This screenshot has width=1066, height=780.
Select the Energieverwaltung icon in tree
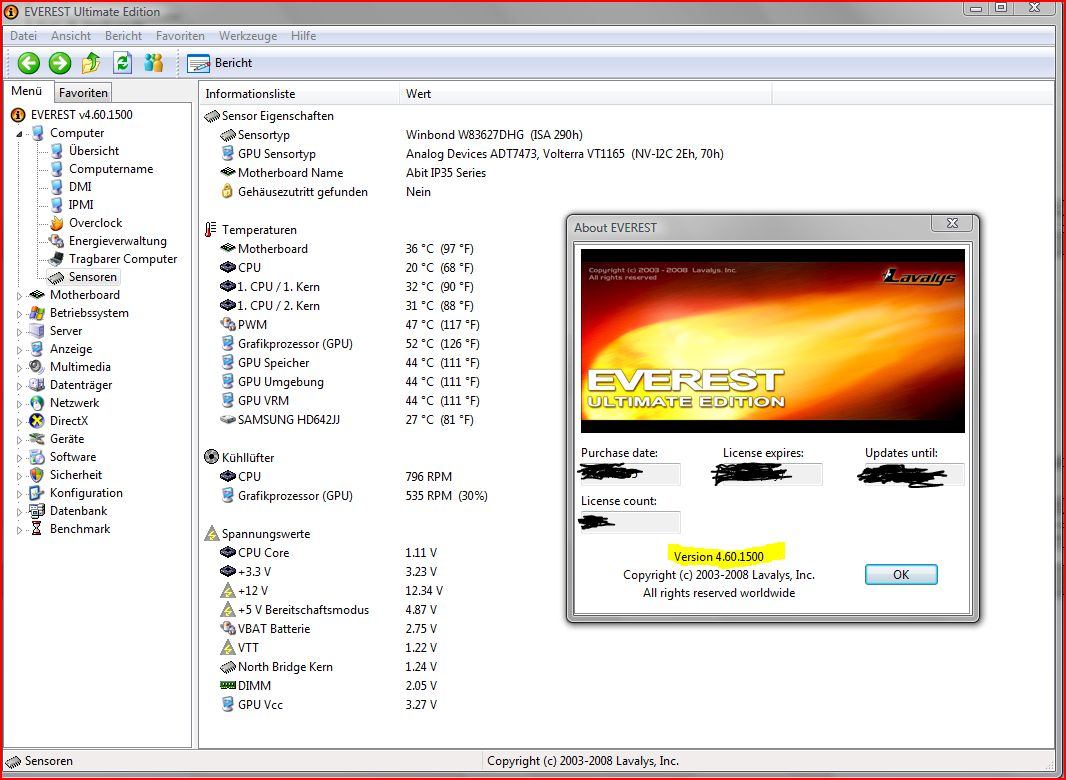point(57,241)
